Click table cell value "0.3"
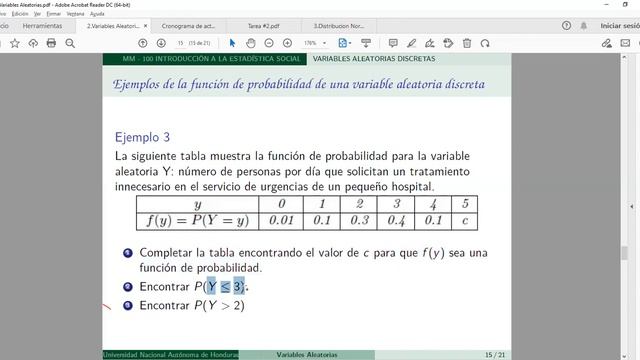 [x=359, y=220]
